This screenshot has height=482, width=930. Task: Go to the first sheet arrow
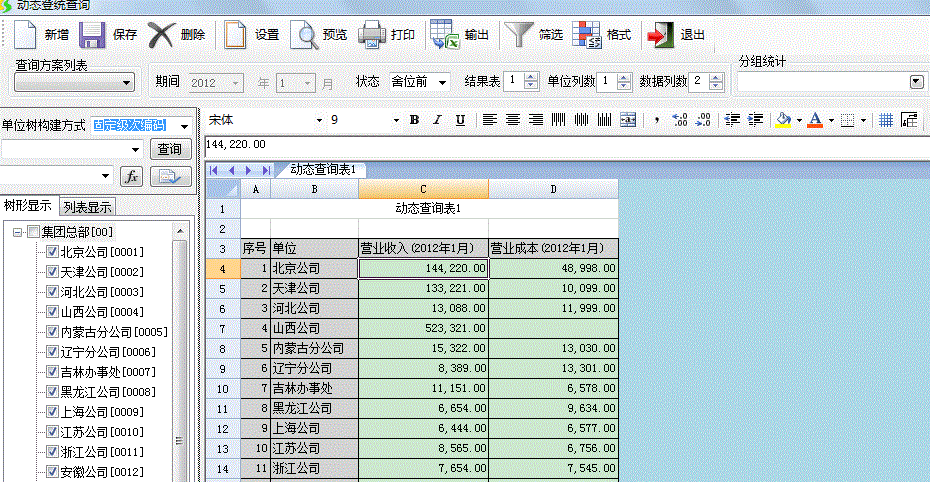[x=214, y=170]
